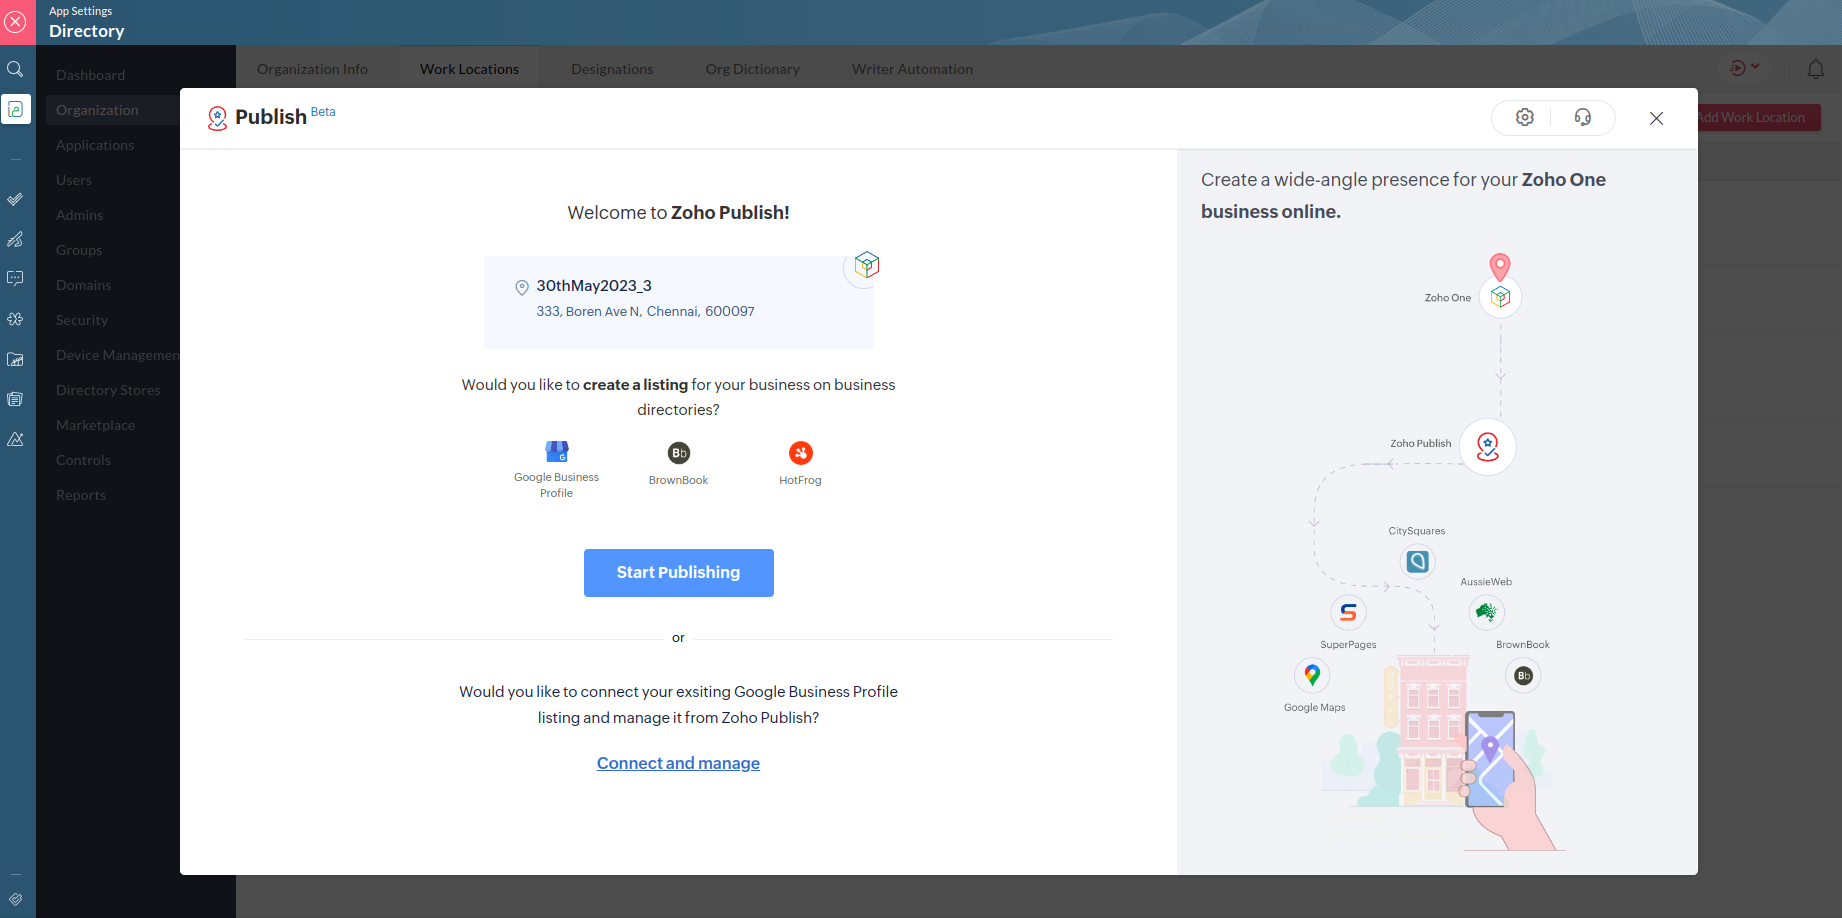Open Dashboard in the sidebar
Image resolution: width=1842 pixels, height=918 pixels.
click(91, 75)
